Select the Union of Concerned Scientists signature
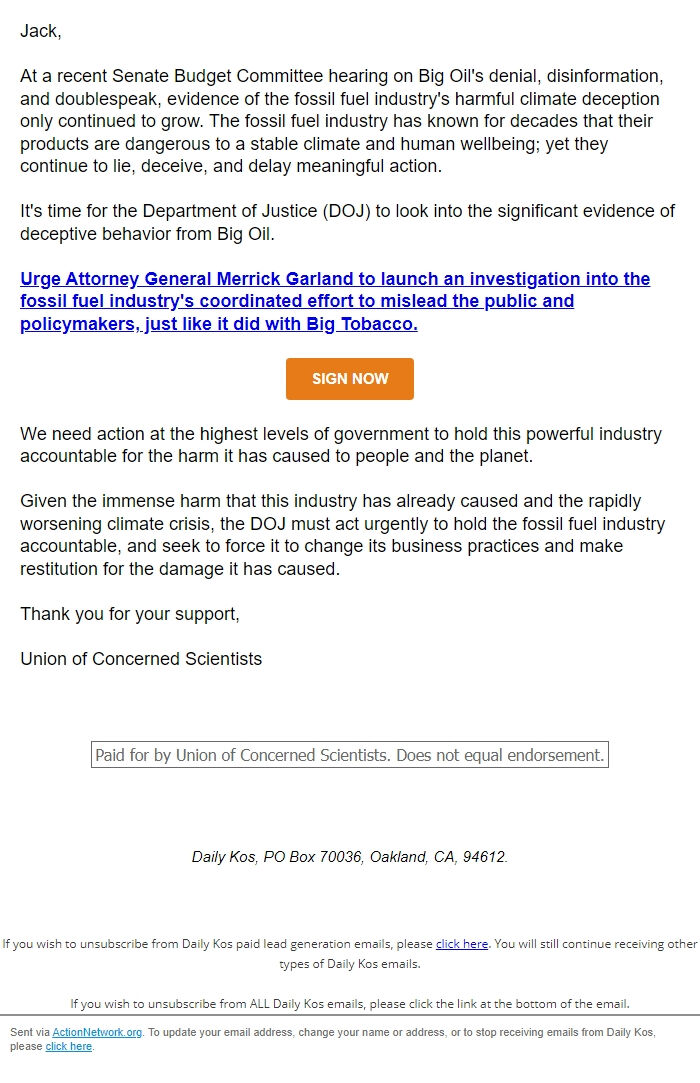Image resolution: width=700 pixels, height=1083 pixels. pos(141,658)
